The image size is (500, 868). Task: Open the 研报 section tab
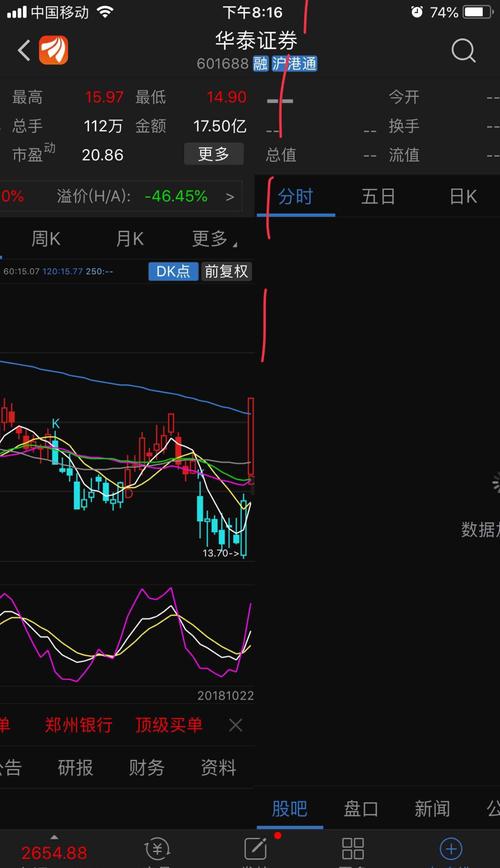pyautogui.click(x=75, y=768)
